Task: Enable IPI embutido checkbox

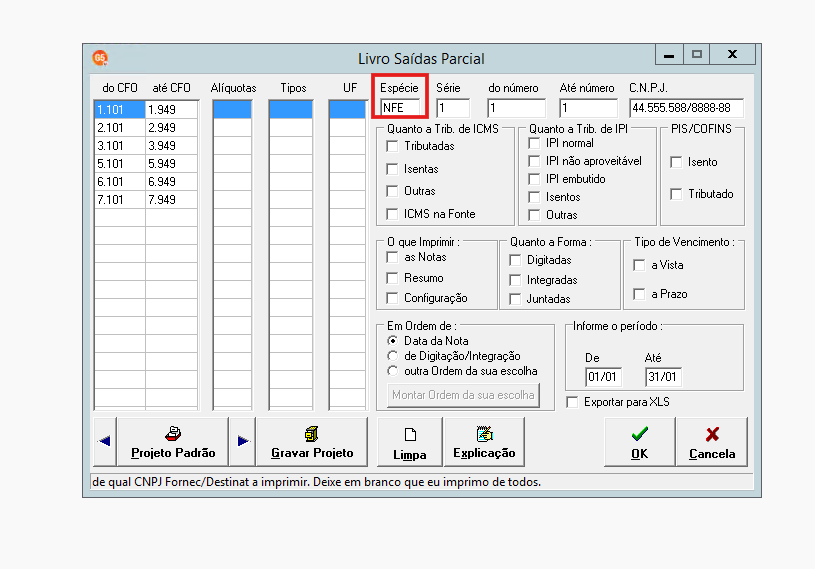Action: coord(534,179)
